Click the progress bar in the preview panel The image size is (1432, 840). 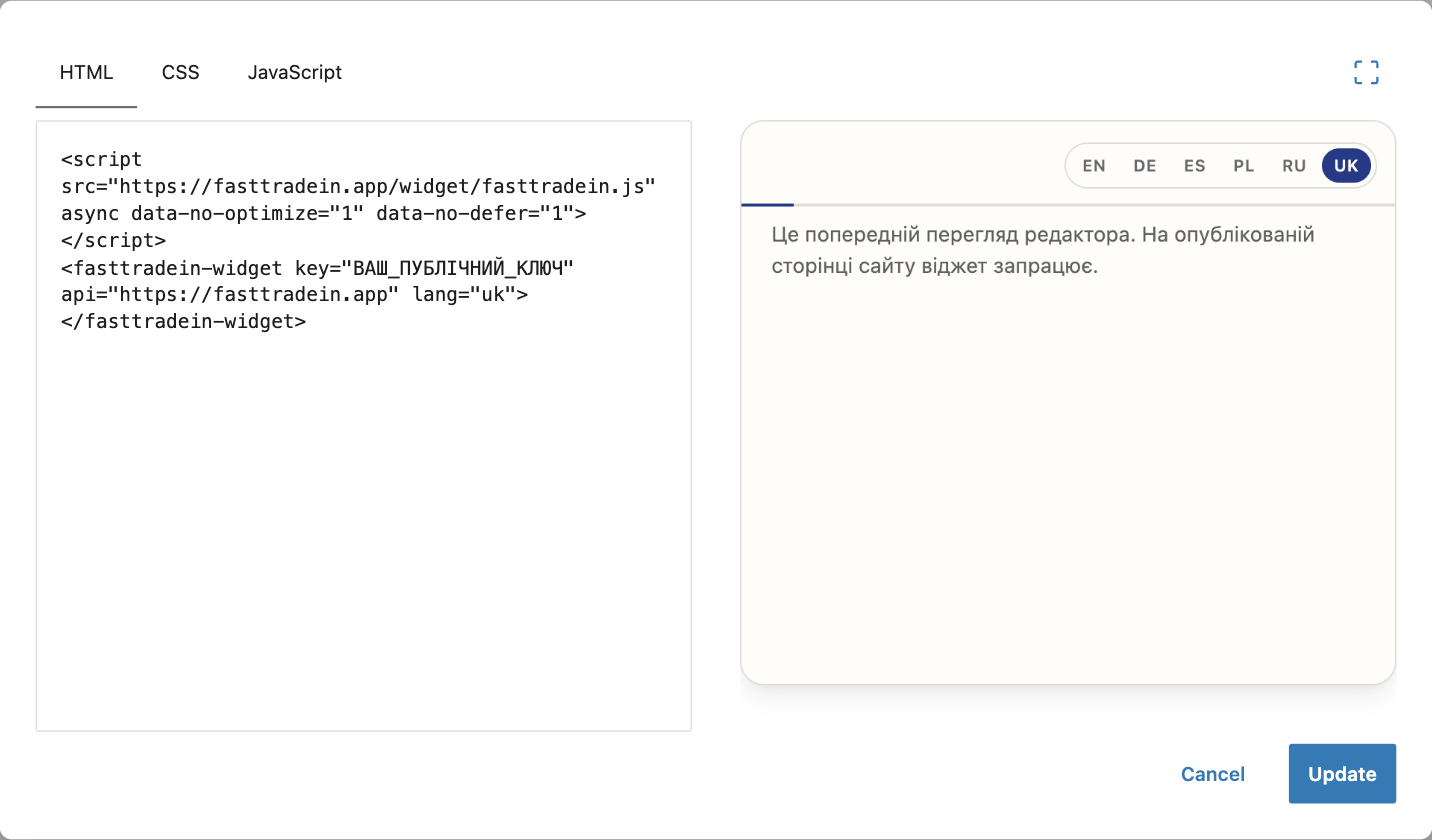pyautogui.click(x=1068, y=204)
